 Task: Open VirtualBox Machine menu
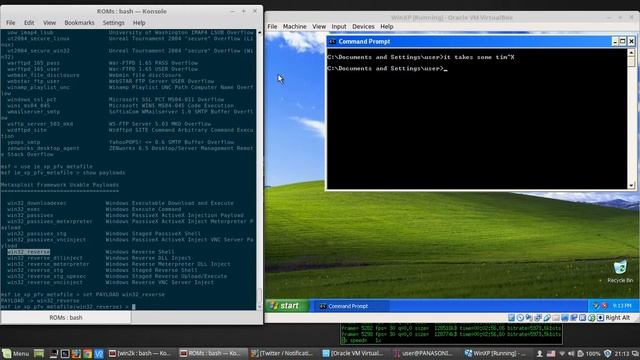tap(295, 26)
